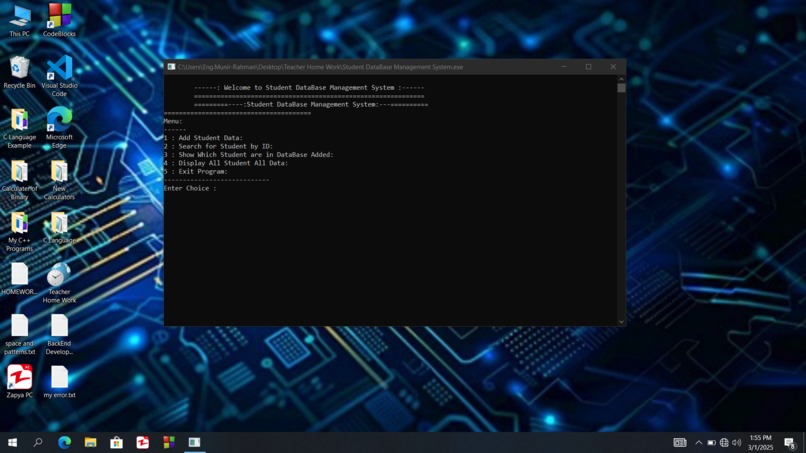Minimize the console window

pos(564,67)
